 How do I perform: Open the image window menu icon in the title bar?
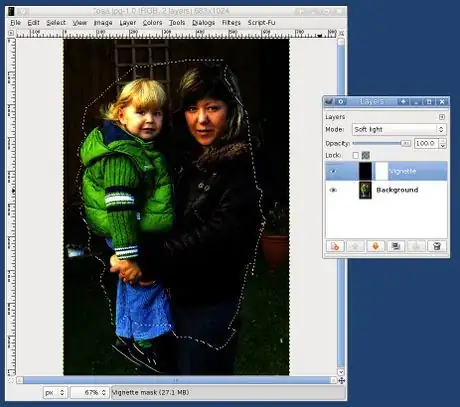[11, 11]
